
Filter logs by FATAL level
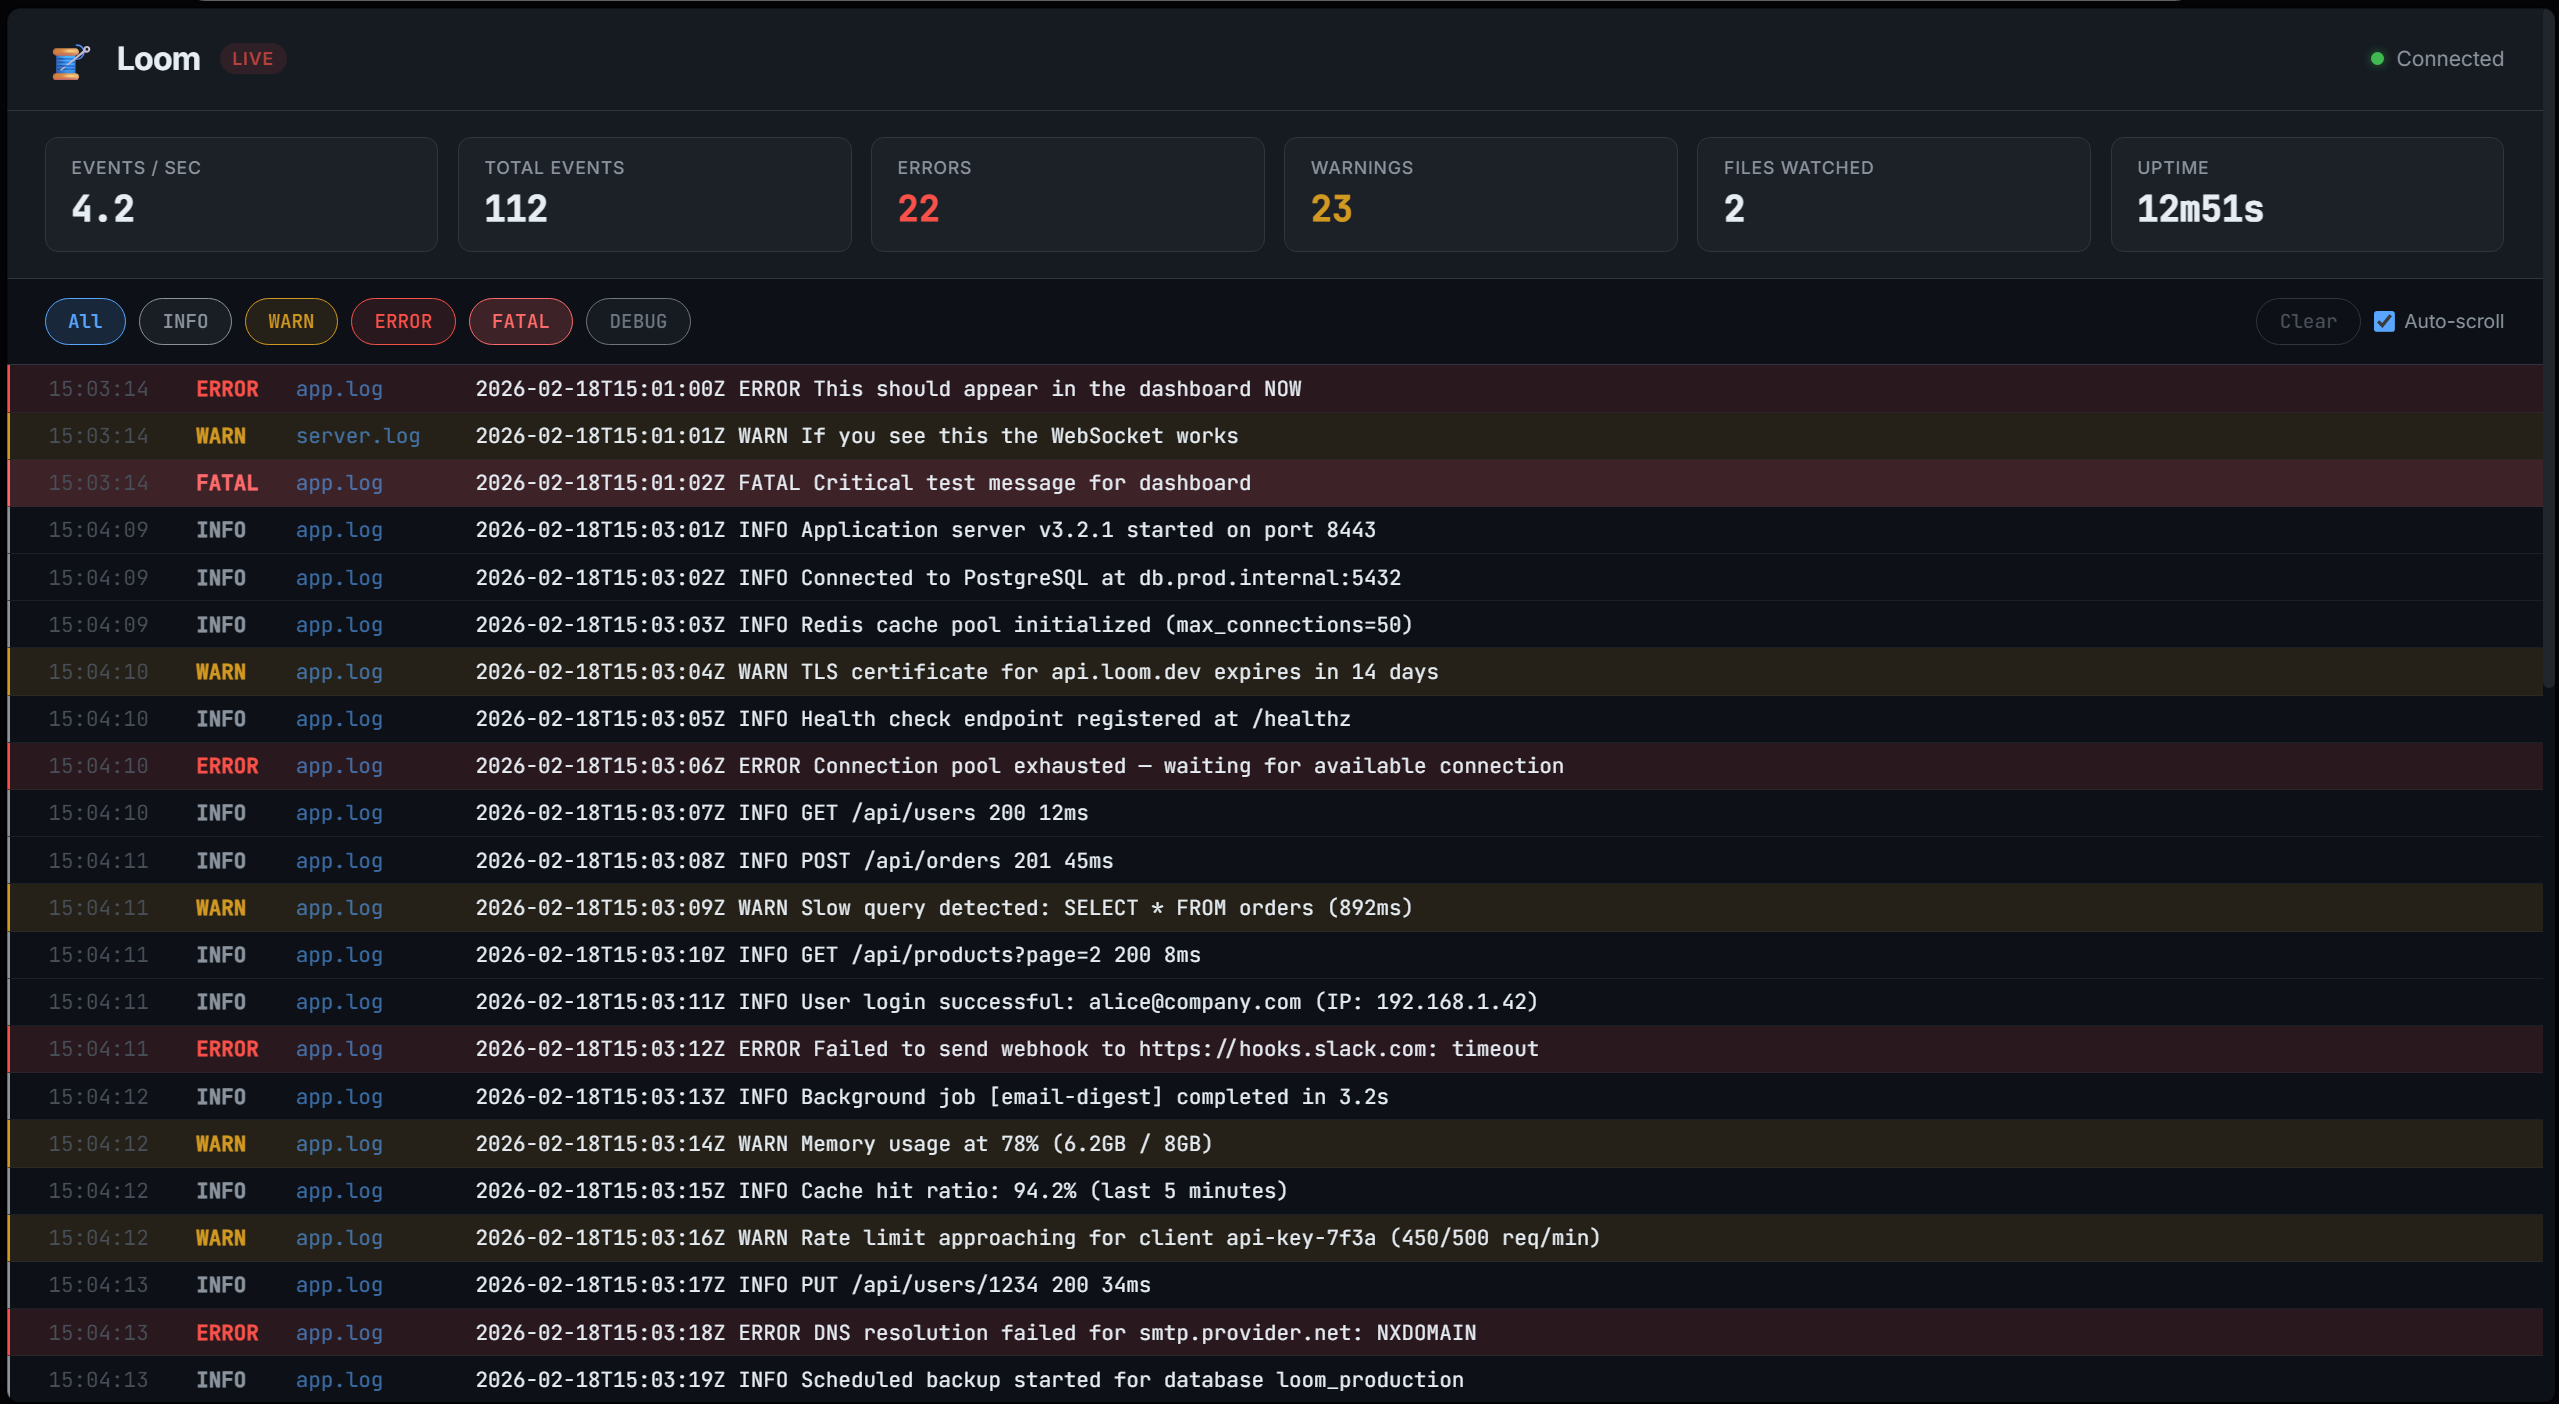coord(520,322)
